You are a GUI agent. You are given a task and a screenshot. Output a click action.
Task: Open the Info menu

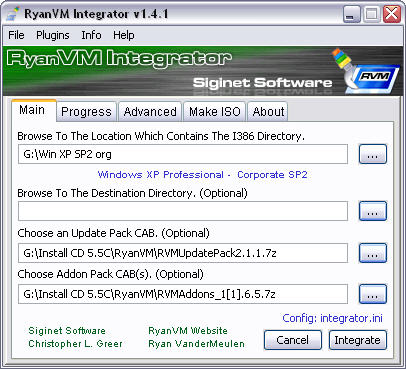click(91, 35)
